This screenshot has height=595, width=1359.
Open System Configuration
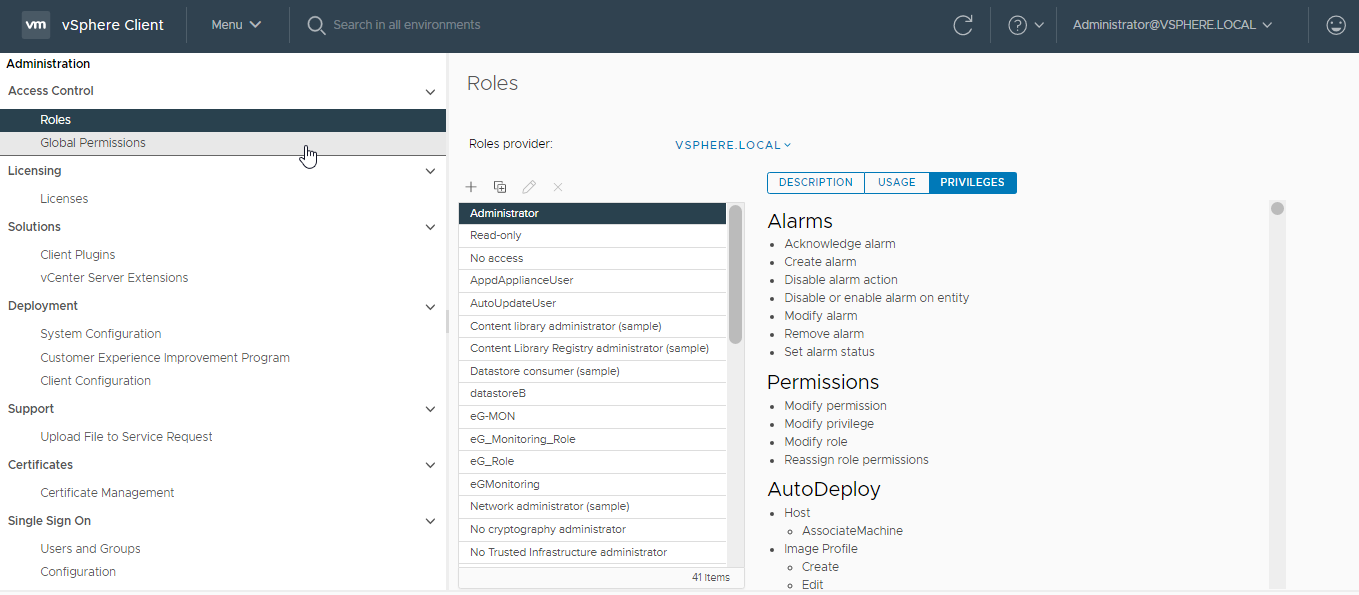[x=100, y=334]
